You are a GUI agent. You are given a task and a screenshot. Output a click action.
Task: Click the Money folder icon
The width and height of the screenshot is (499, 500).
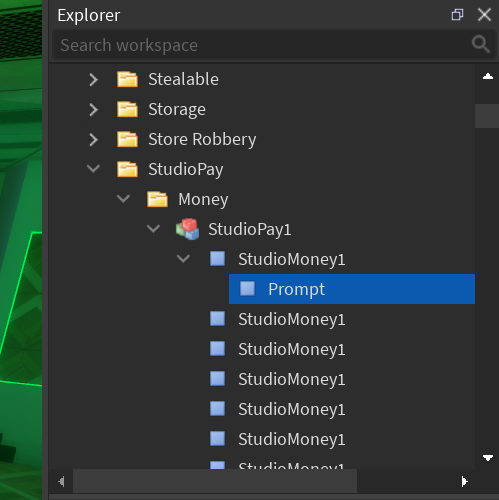click(157, 199)
